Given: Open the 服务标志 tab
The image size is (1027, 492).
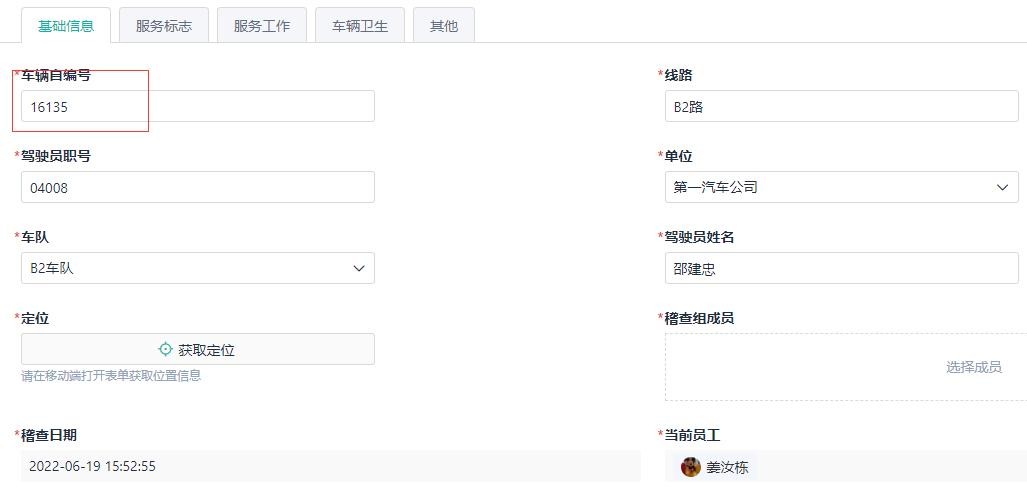Looking at the screenshot, I should [163, 26].
